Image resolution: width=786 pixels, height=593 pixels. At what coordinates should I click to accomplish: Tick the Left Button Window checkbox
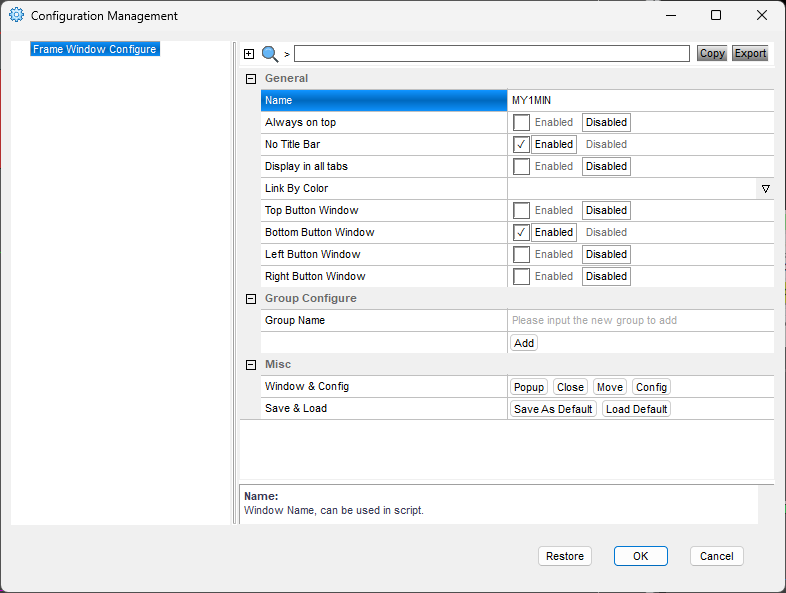click(x=521, y=255)
